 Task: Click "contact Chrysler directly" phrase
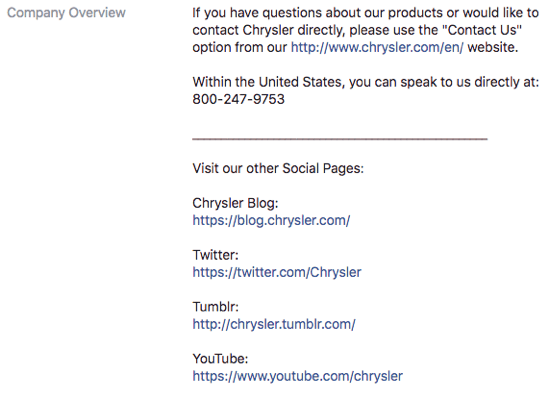pyautogui.click(x=269, y=30)
